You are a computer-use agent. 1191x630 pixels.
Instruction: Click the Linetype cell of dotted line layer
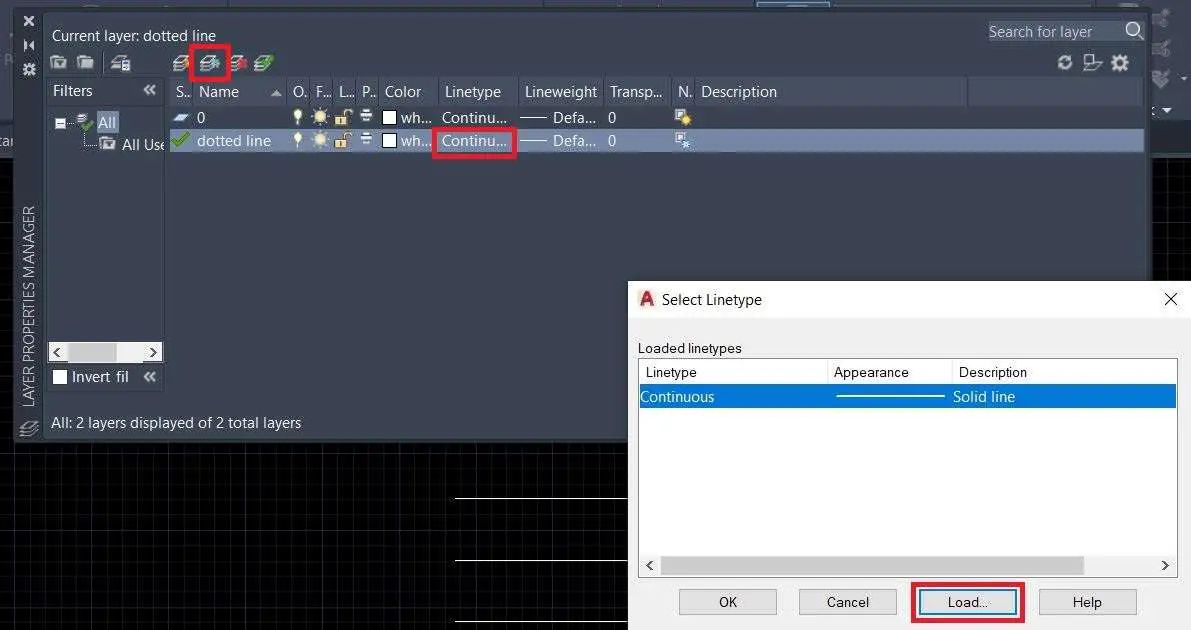click(x=473, y=141)
